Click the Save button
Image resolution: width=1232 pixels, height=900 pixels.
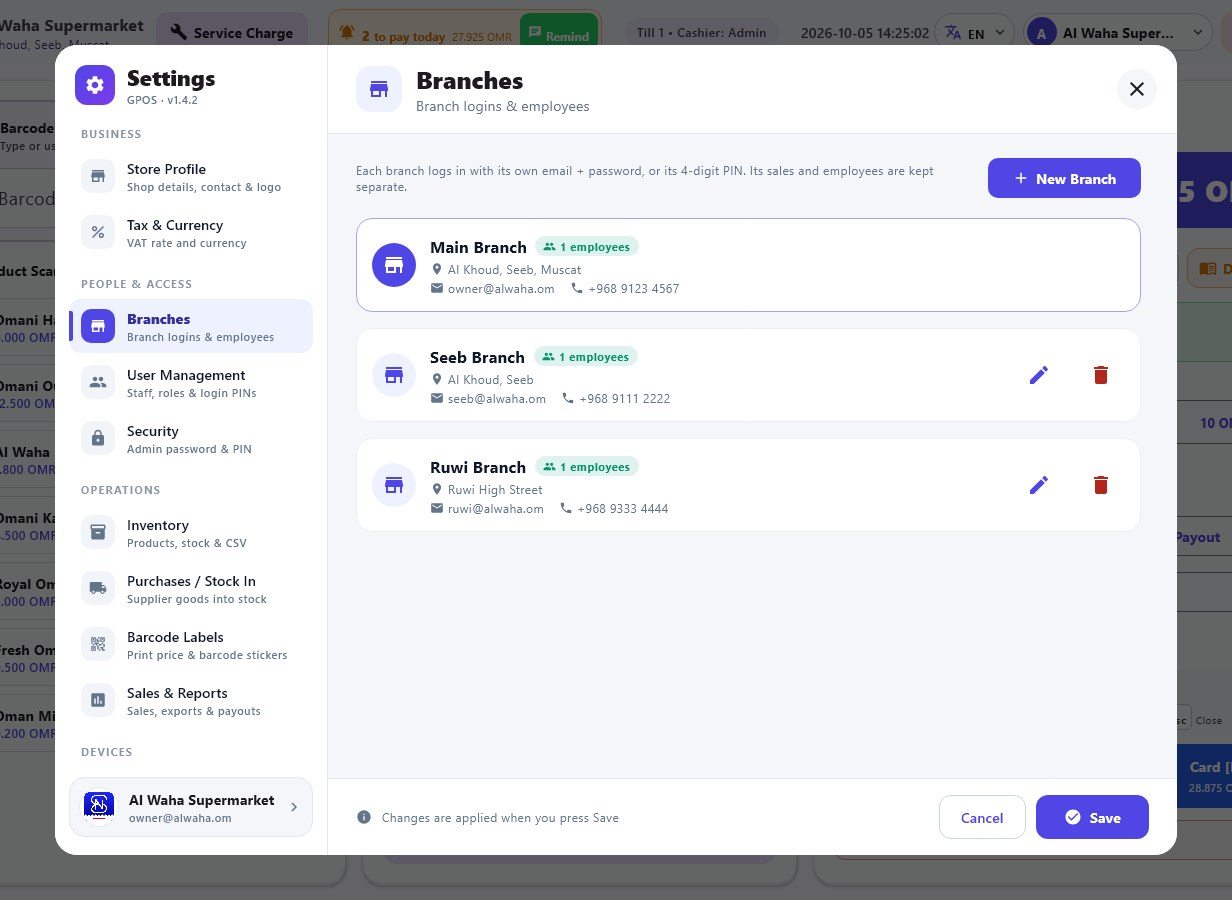pyautogui.click(x=1092, y=817)
